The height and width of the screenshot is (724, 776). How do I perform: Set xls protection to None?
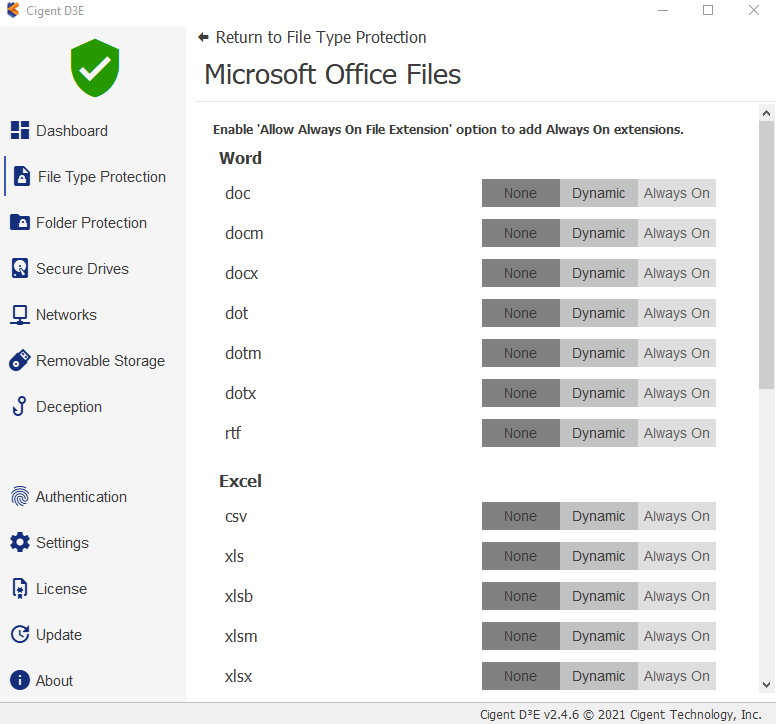tap(521, 556)
